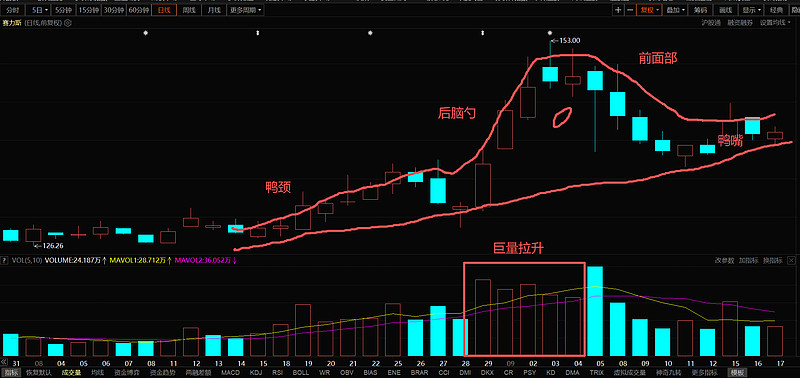Select the DMA indicator
800x378 pixels.
point(572,373)
